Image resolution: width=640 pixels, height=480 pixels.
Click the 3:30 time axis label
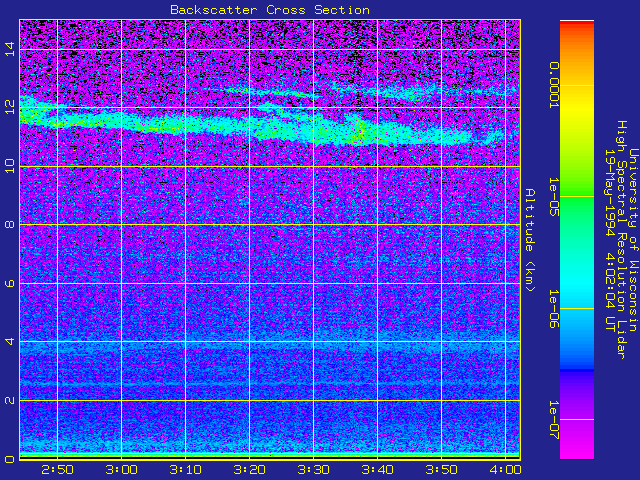tap(313, 470)
